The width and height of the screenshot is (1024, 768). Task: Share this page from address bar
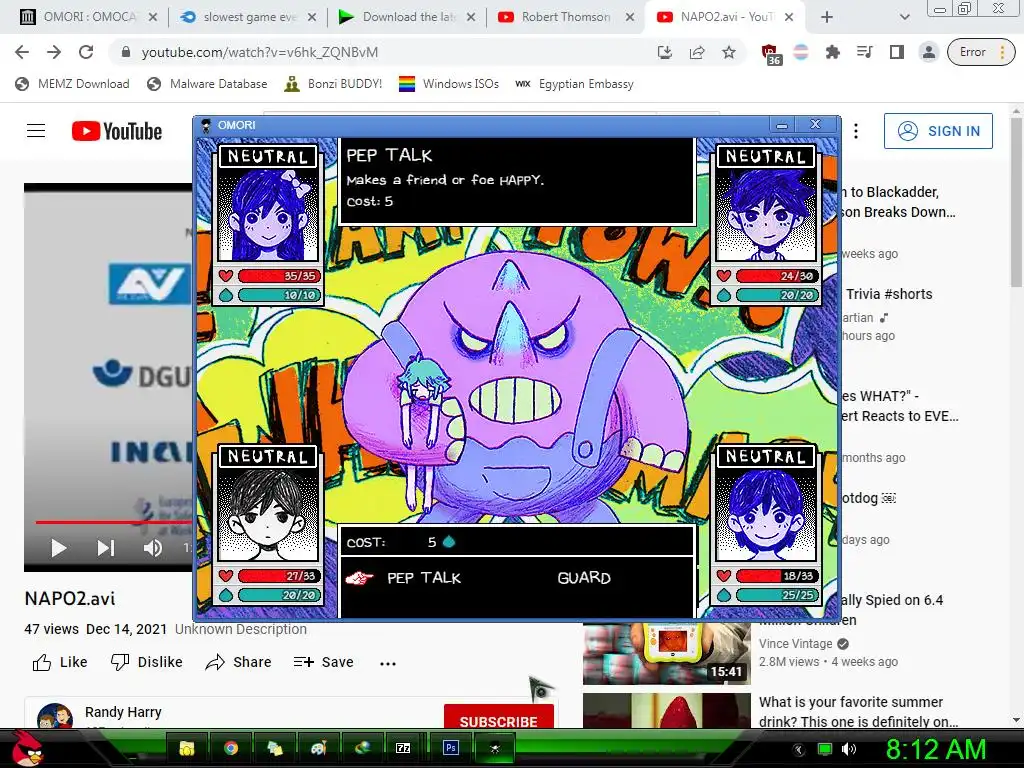point(697,52)
